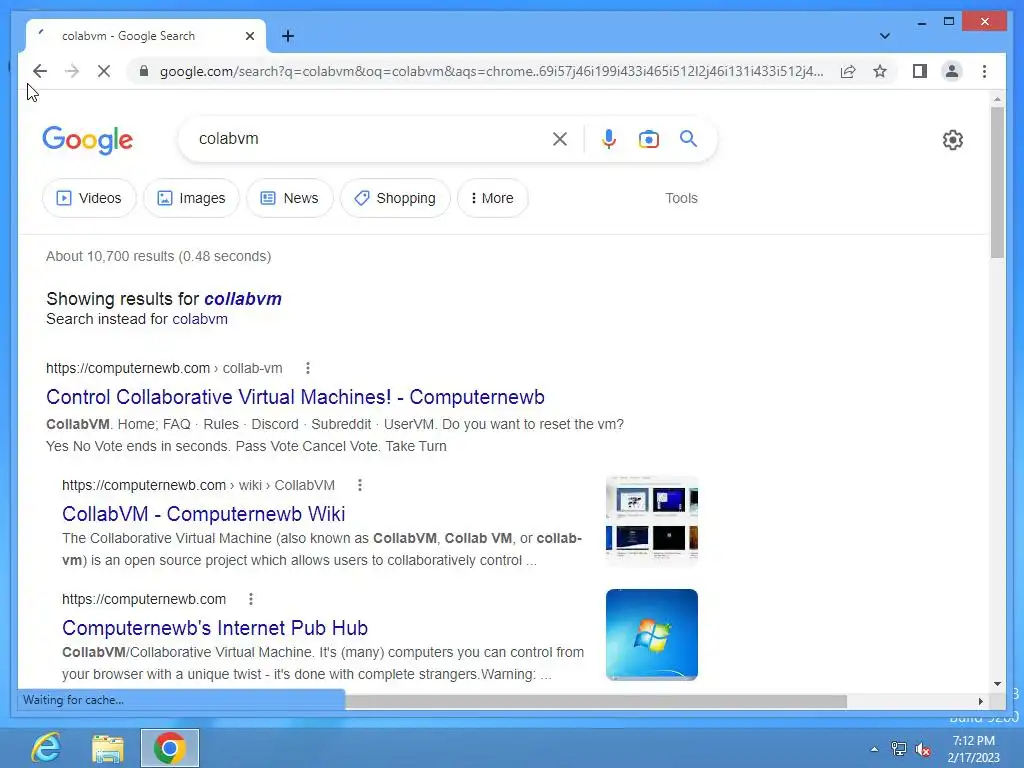Open a new tab with plus

tap(288, 36)
